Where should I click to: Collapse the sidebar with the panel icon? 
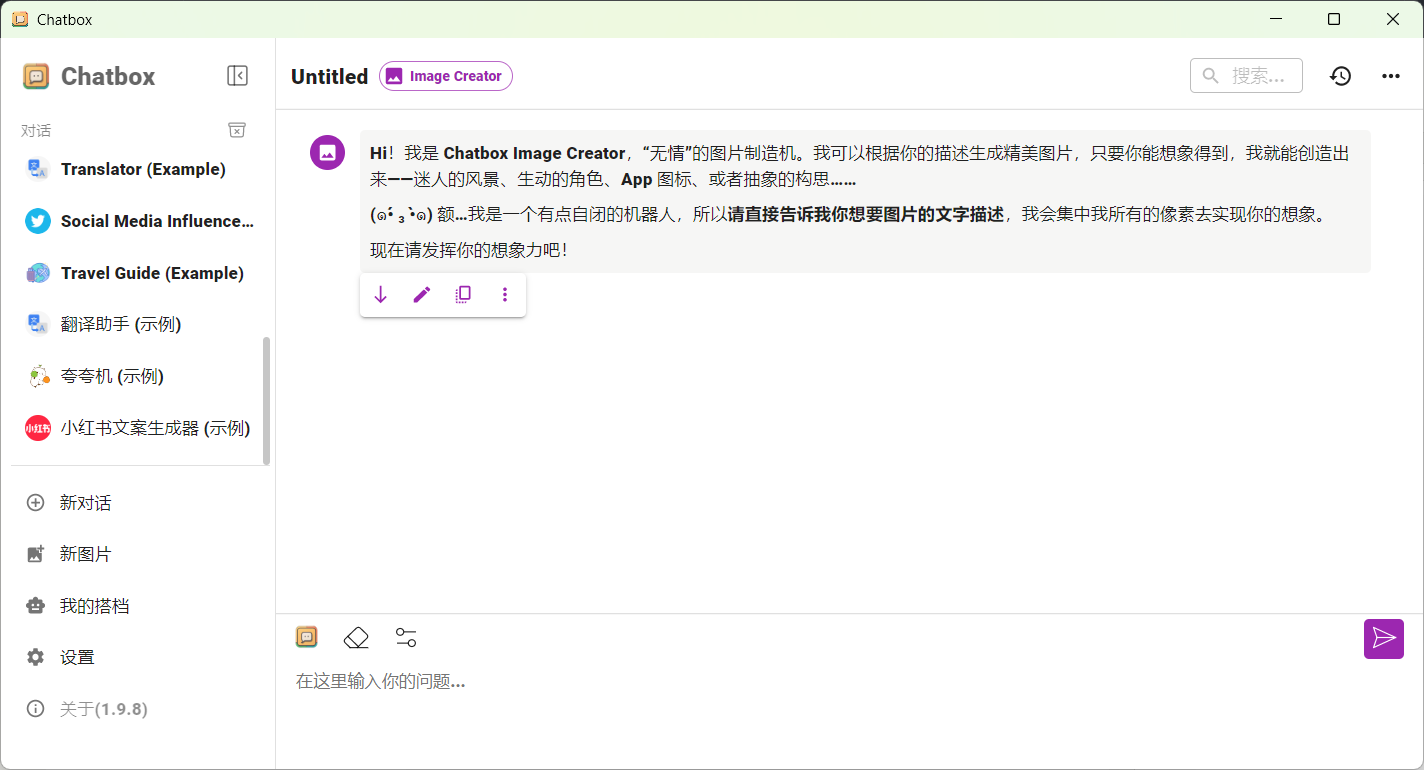(x=237, y=76)
